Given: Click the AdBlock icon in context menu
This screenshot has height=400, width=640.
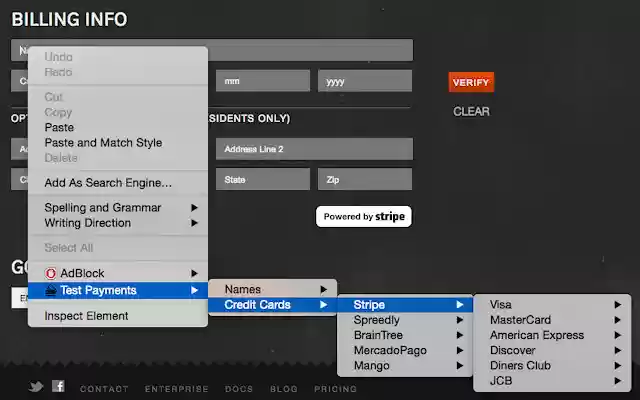Looking at the screenshot, I should [x=51, y=273].
